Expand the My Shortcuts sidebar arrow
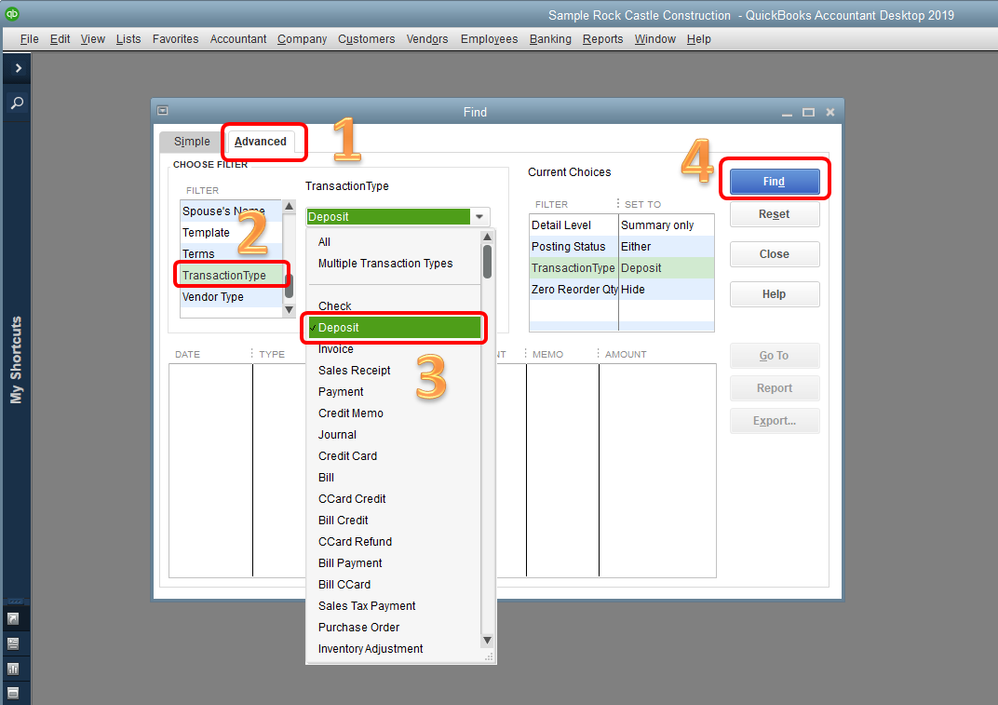Screen dimensions: 998x705 pyautogui.click(x=18, y=67)
